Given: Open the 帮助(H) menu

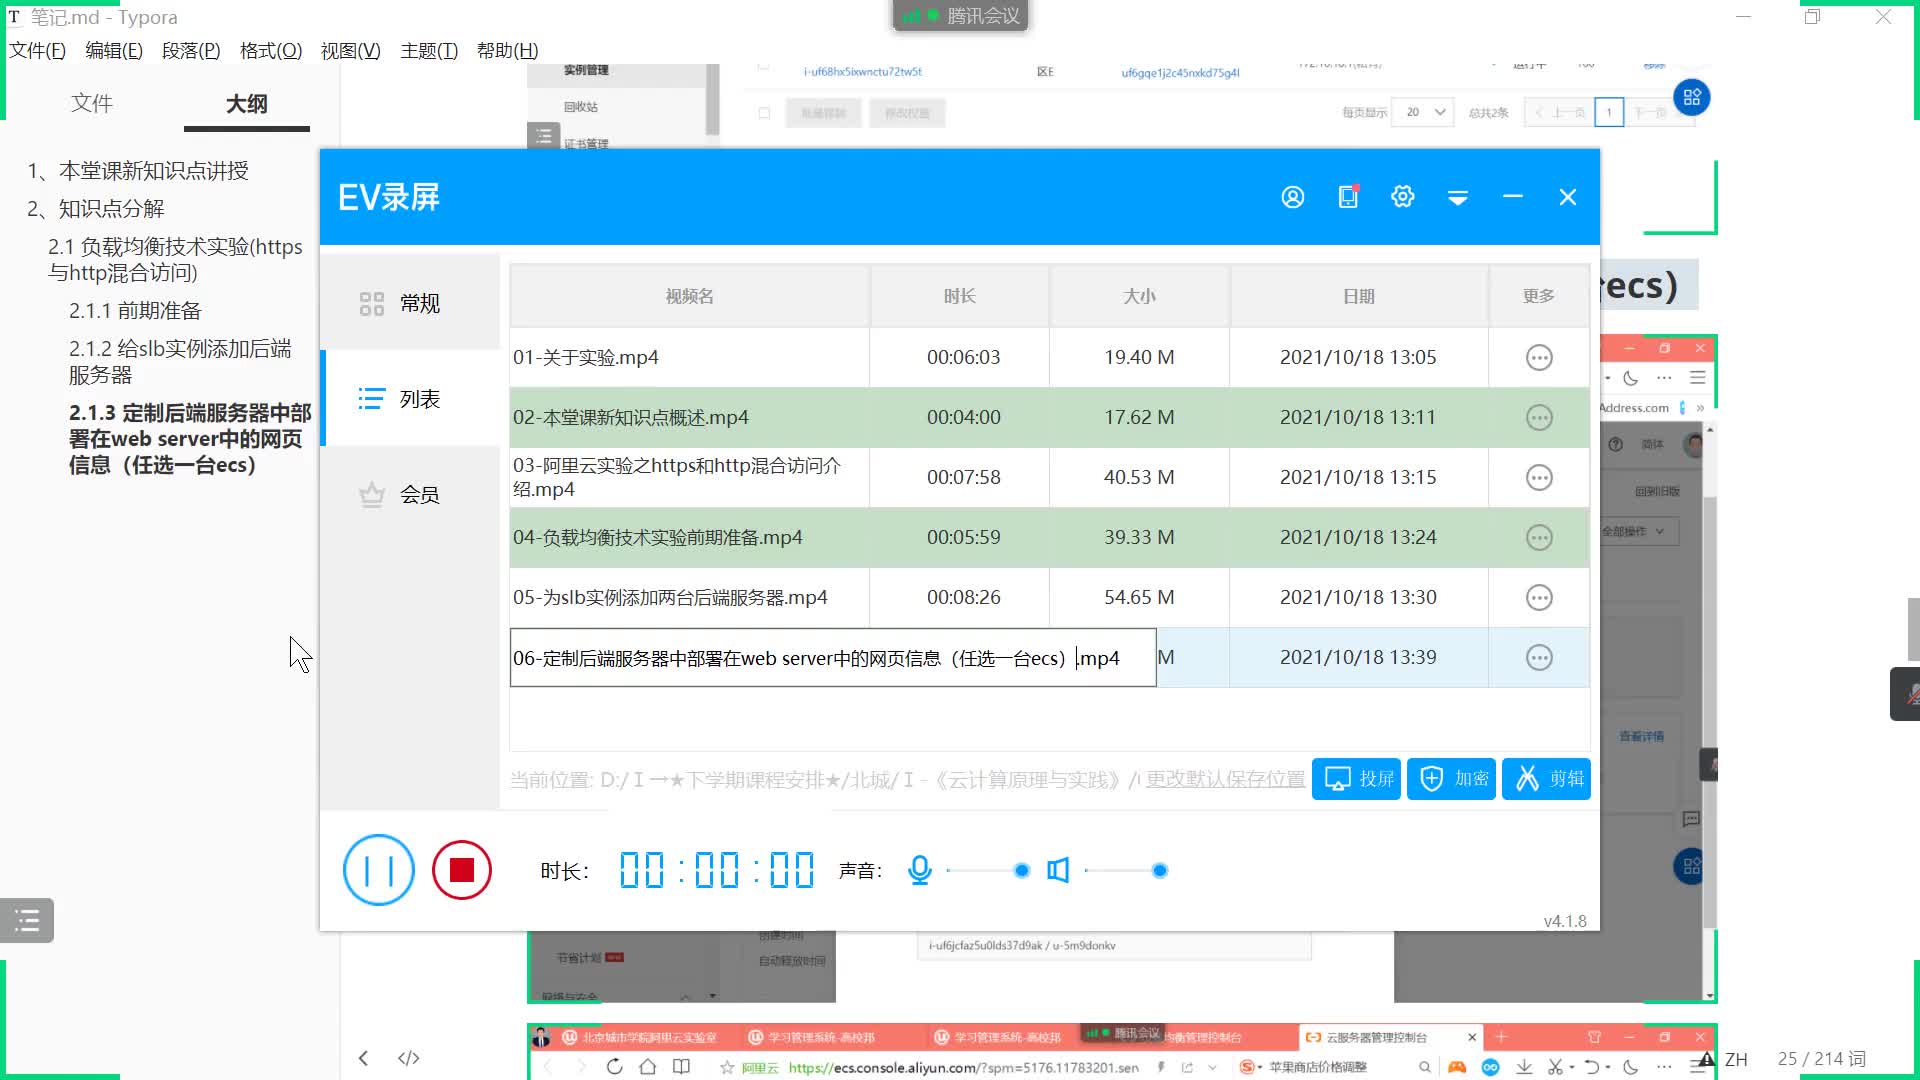Looking at the screenshot, I should click(507, 50).
